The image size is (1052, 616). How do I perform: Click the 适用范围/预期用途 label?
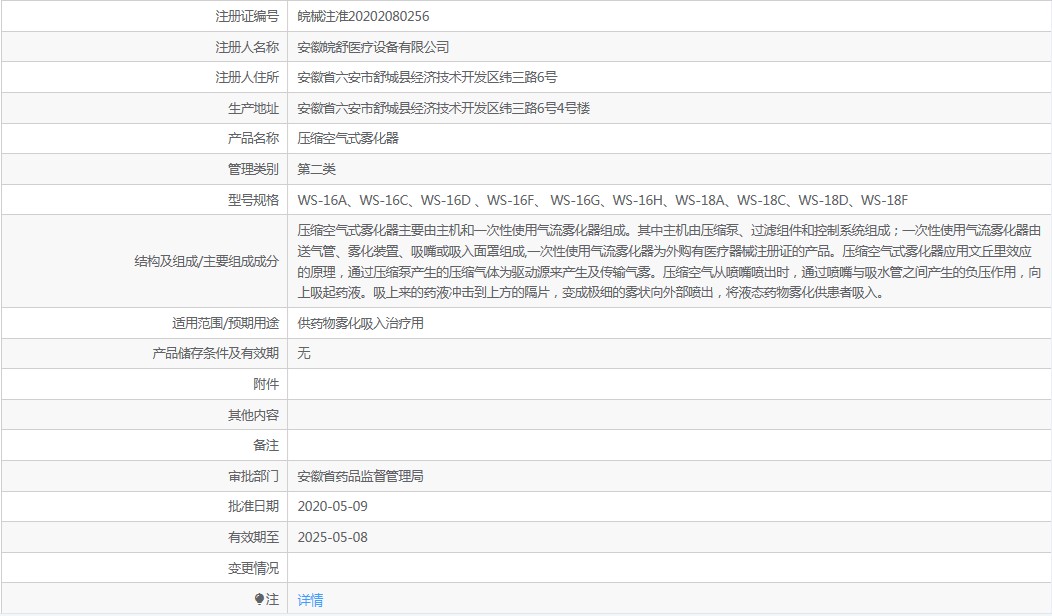coord(225,323)
